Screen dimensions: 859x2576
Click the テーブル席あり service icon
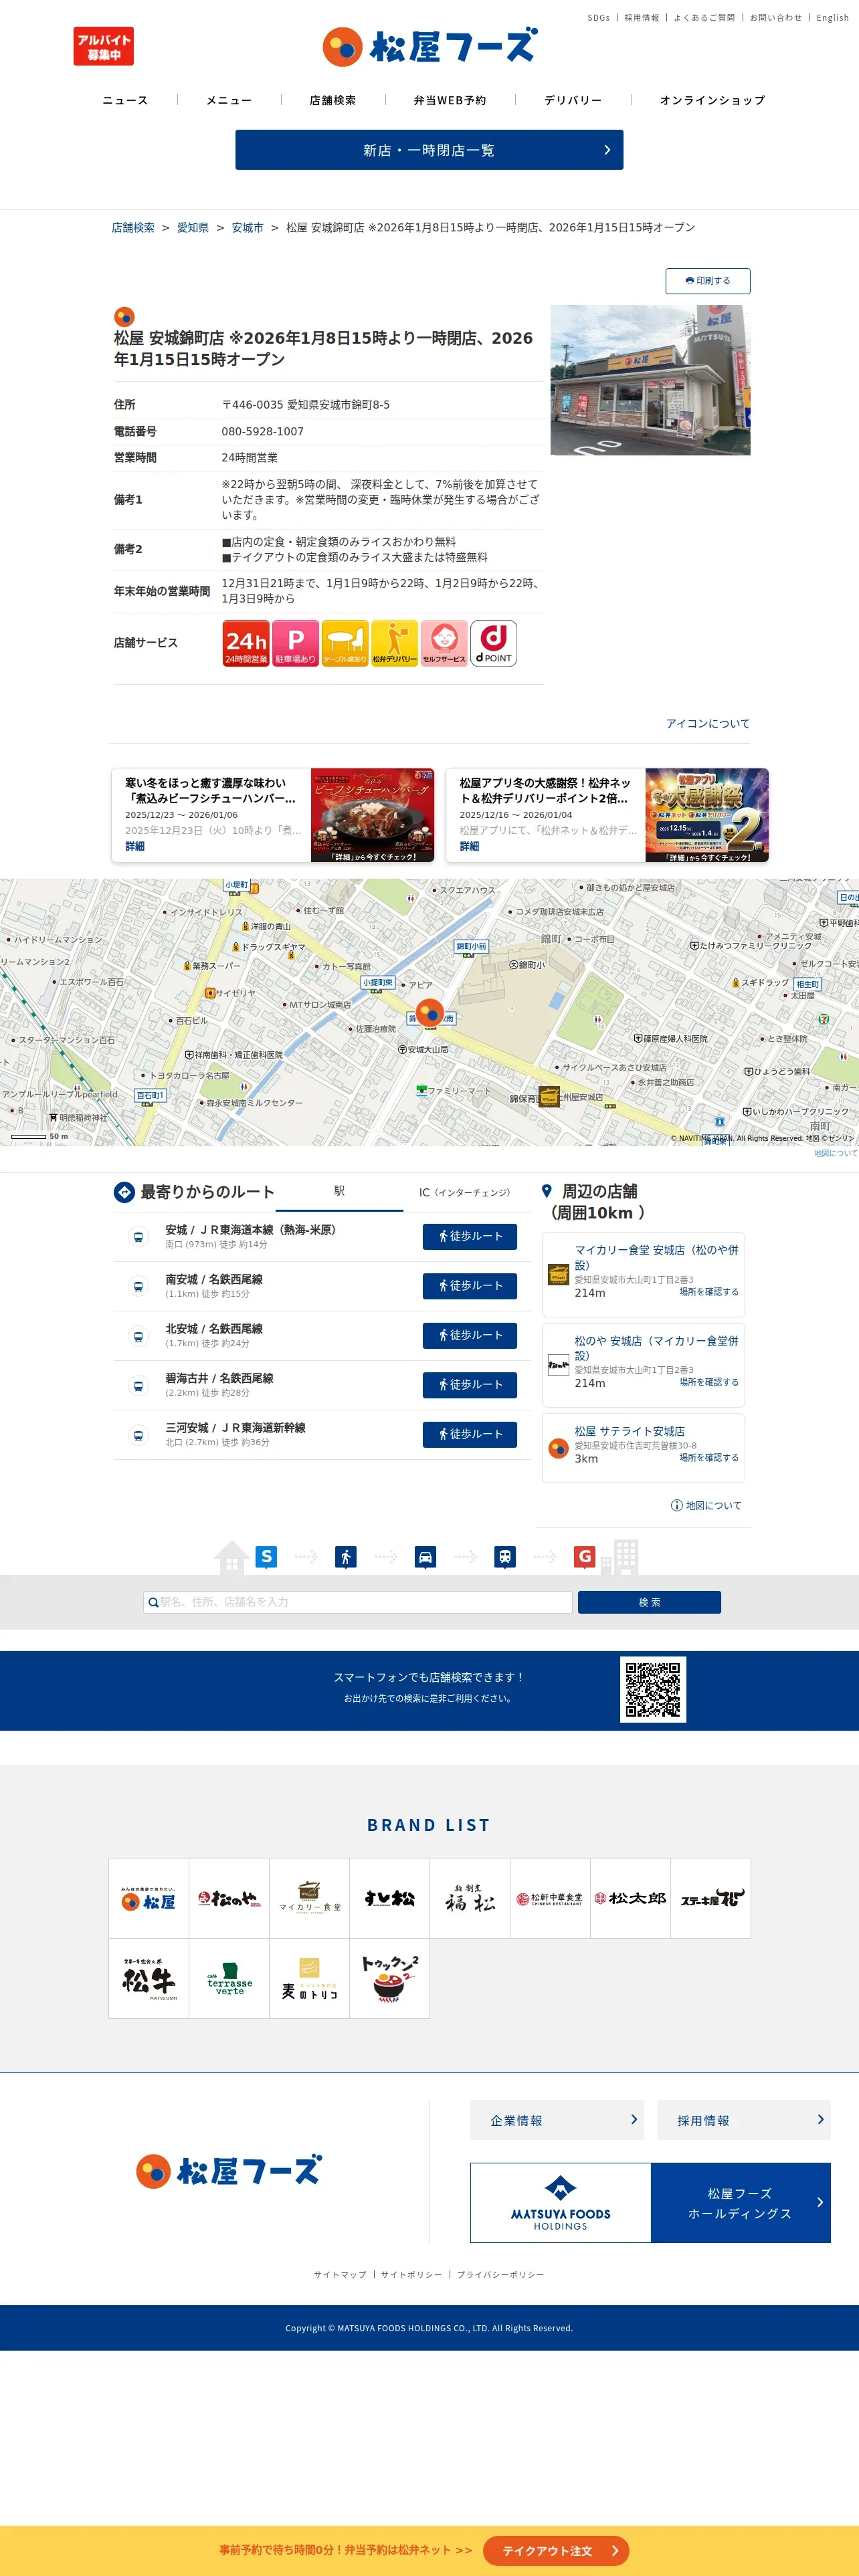345,643
